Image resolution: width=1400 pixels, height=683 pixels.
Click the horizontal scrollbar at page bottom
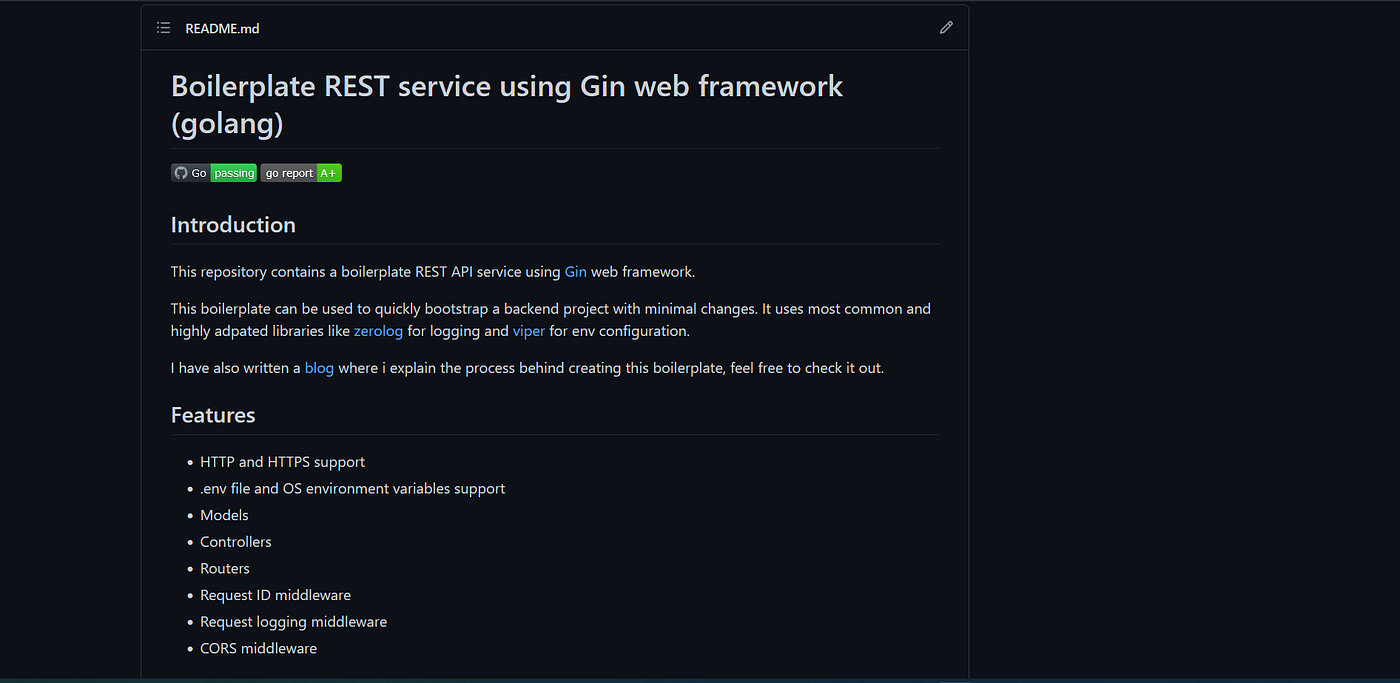(x=700, y=680)
